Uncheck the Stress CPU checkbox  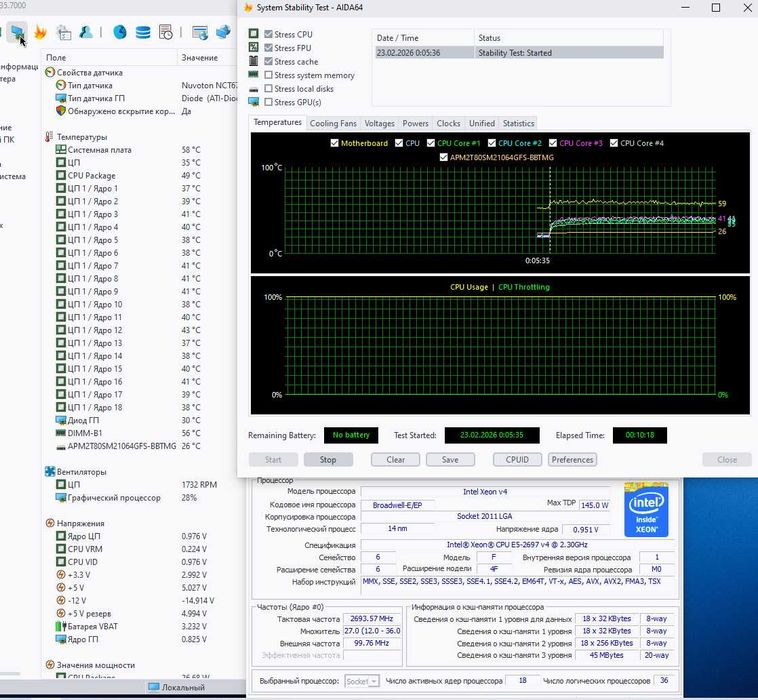point(268,34)
